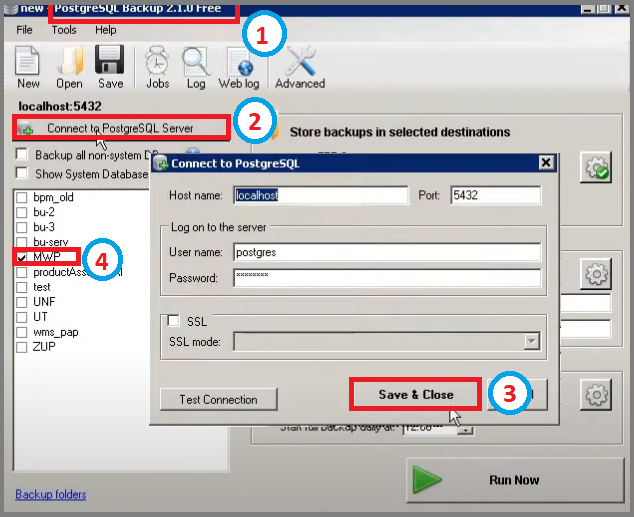Click Connect to PostgreSQL Server button
This screenshot has width=634, height=517.
click(121, 128)
